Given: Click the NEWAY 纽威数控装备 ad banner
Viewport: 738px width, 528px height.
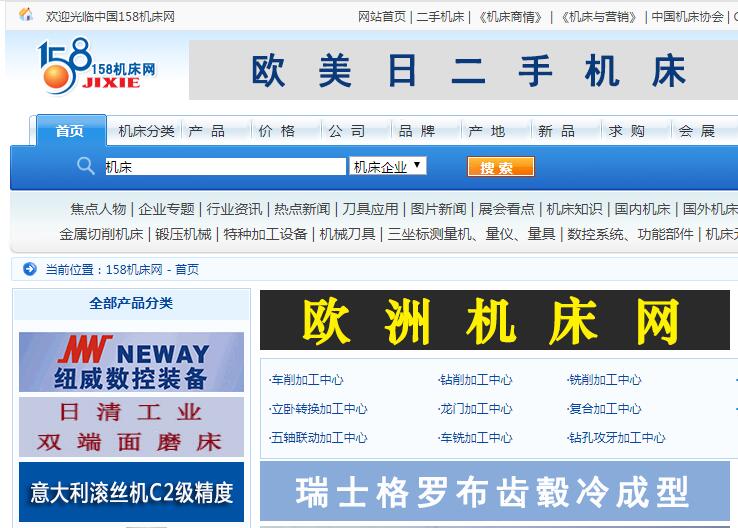Looking at the screenshot, I should [131, 362].
